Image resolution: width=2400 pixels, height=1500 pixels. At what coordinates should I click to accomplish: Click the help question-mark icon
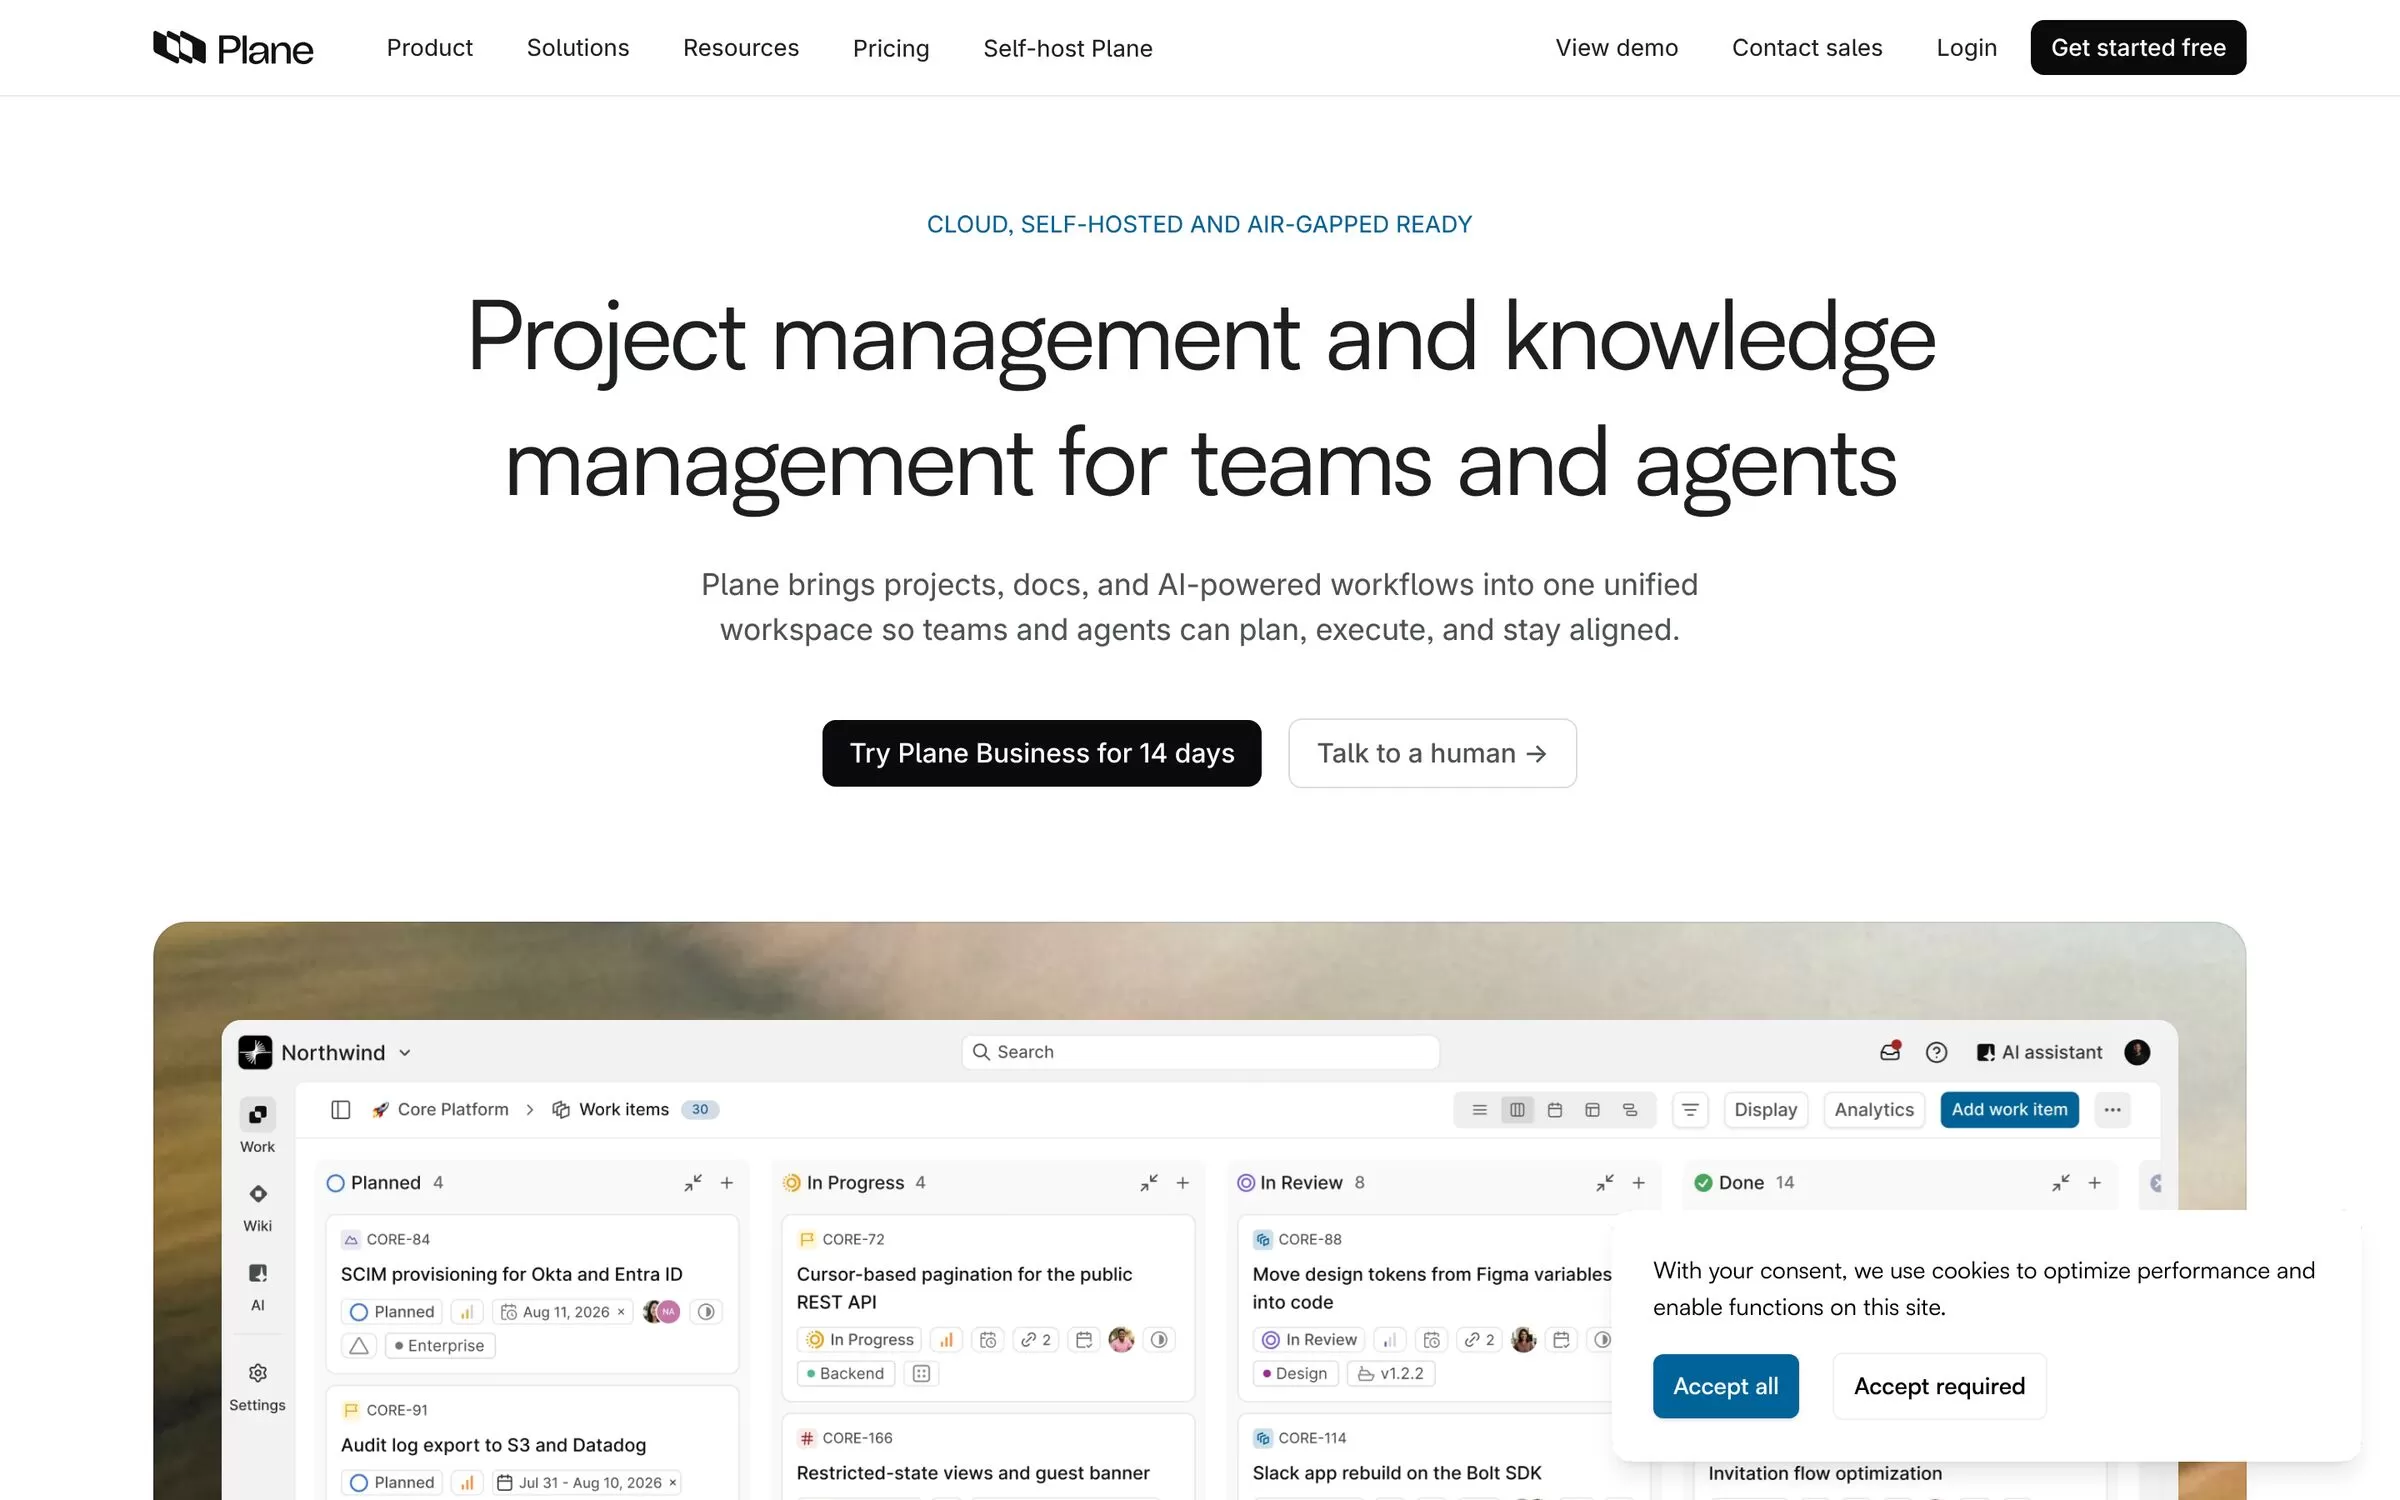pyautogui.click(x=1936, y=1052)
